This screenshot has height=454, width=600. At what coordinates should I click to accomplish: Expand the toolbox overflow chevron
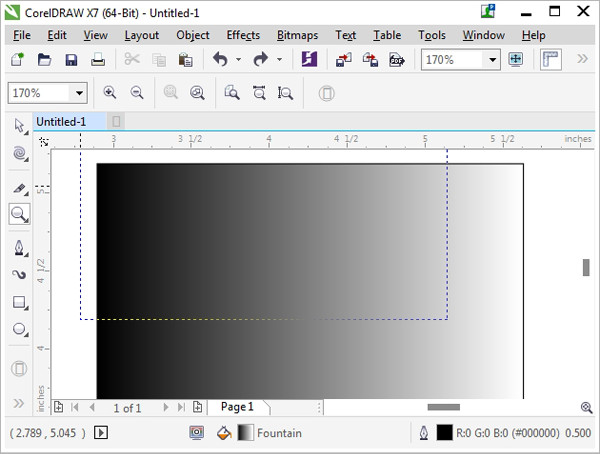tap(18, 403)
